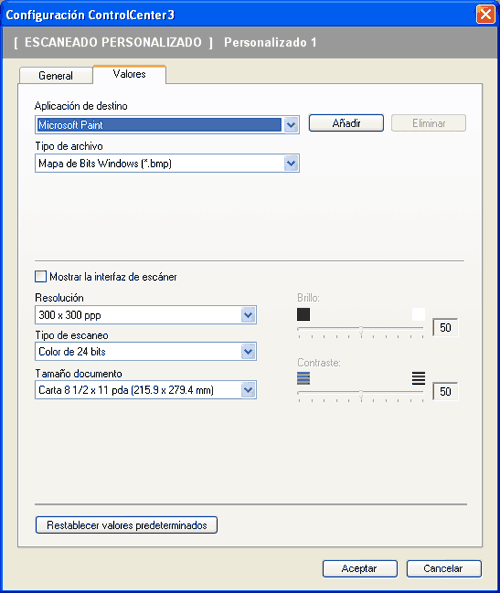500x593 pixels.
Task: Click the black dark-brightness icon
Action: (303, 314)
